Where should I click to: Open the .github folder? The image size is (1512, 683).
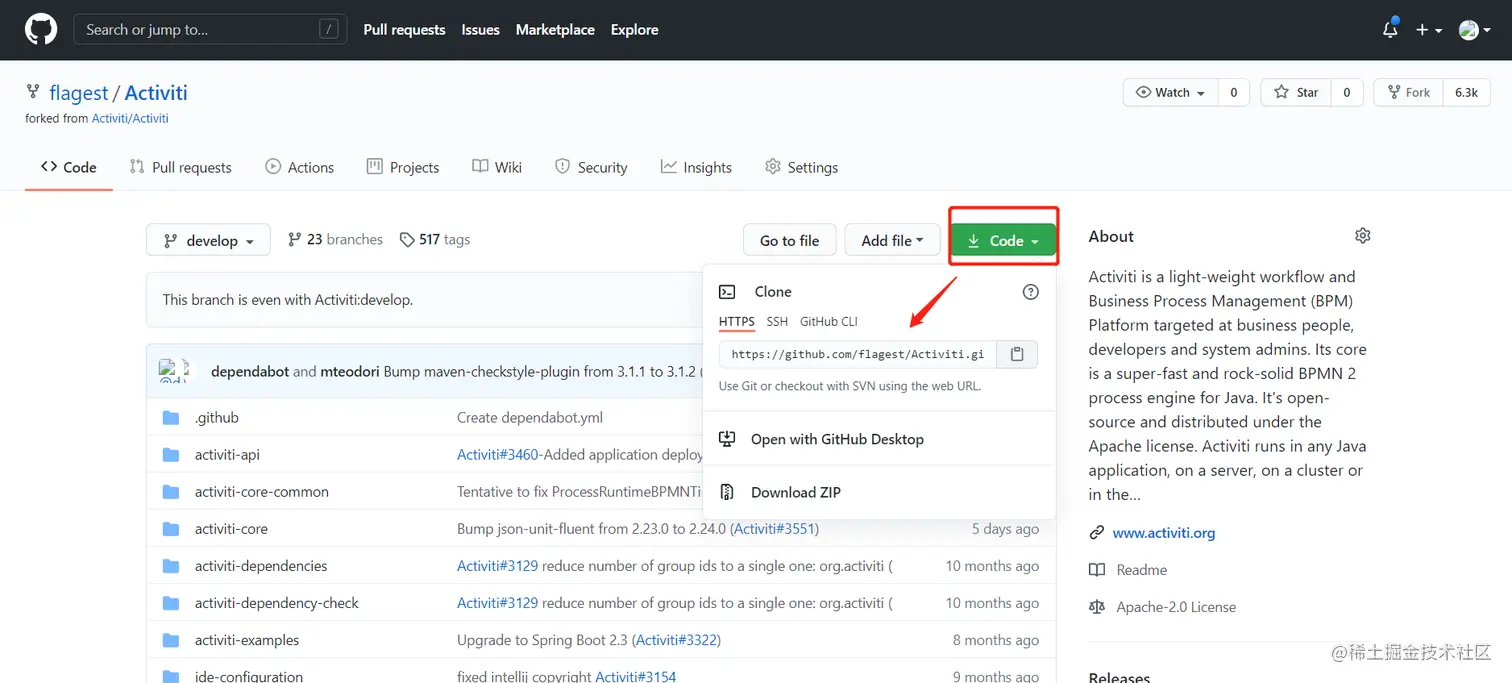pyautogui.click(x=217, y=417)
